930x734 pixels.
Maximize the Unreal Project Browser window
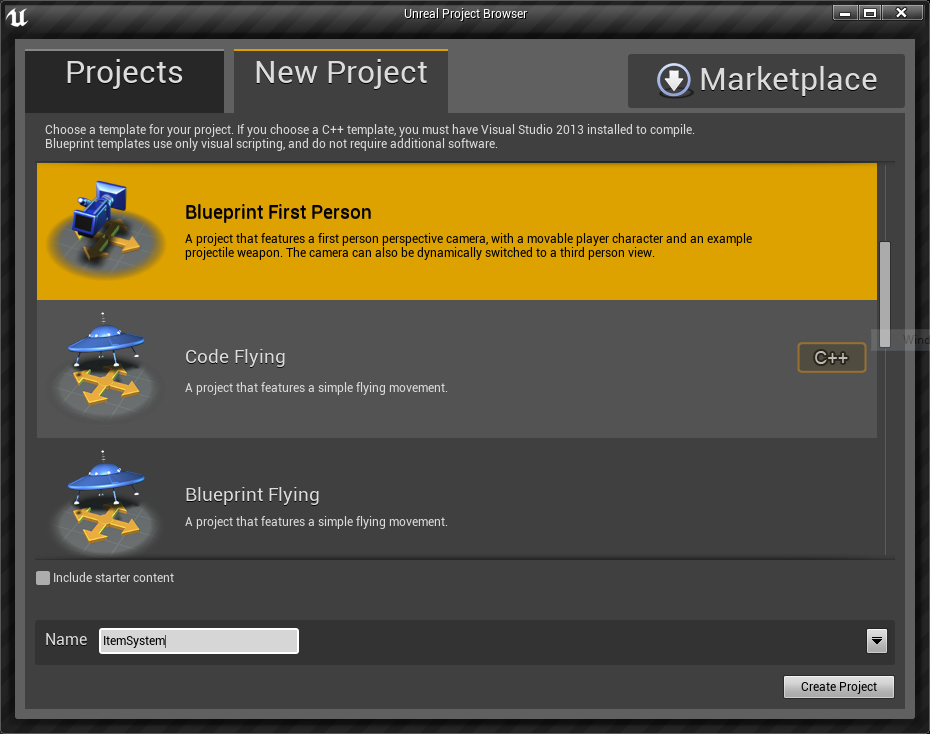(870, 12)
